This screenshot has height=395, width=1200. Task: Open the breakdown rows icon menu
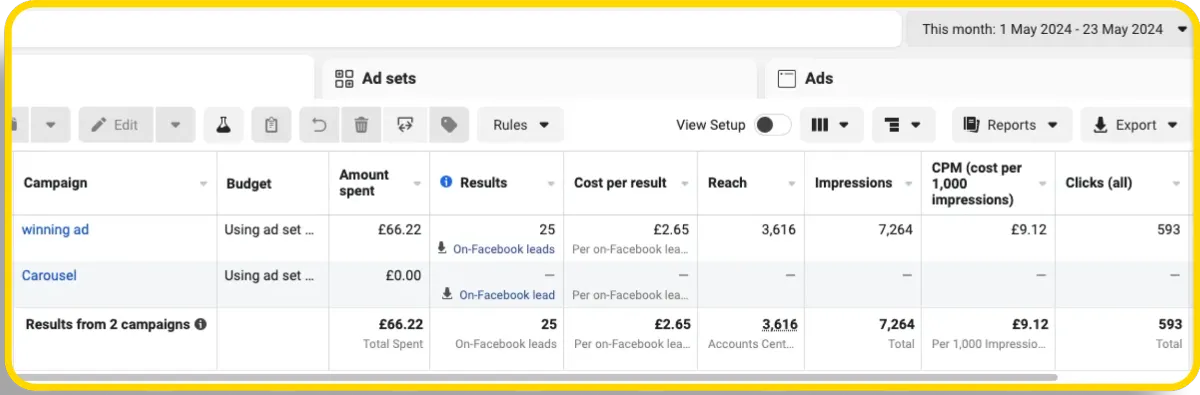pyautogui.click(x=904, y=125)
